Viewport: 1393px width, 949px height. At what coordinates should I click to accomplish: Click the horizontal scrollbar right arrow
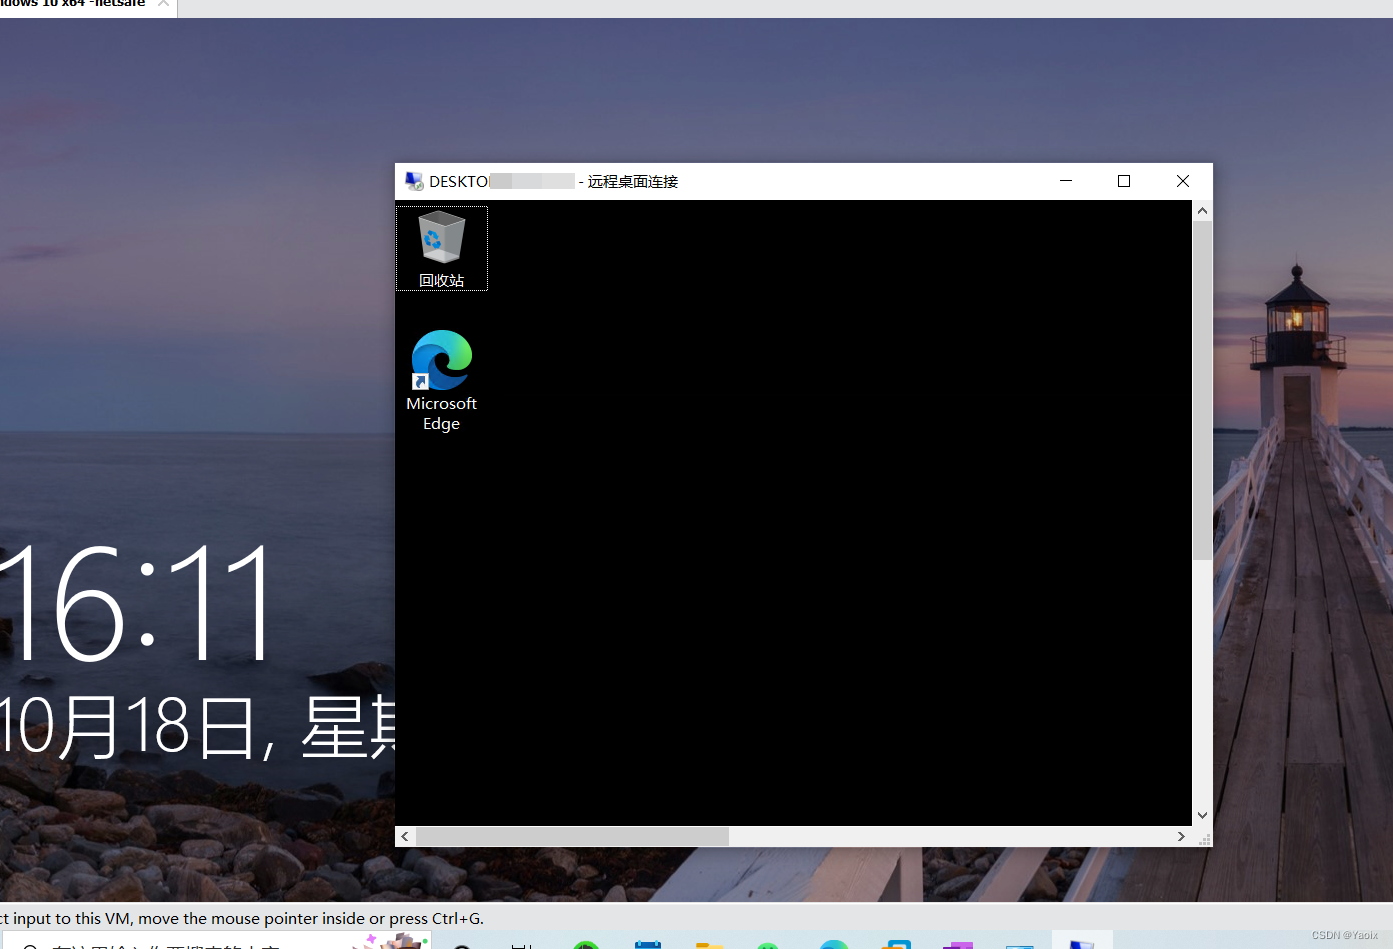coord(1181,836)
